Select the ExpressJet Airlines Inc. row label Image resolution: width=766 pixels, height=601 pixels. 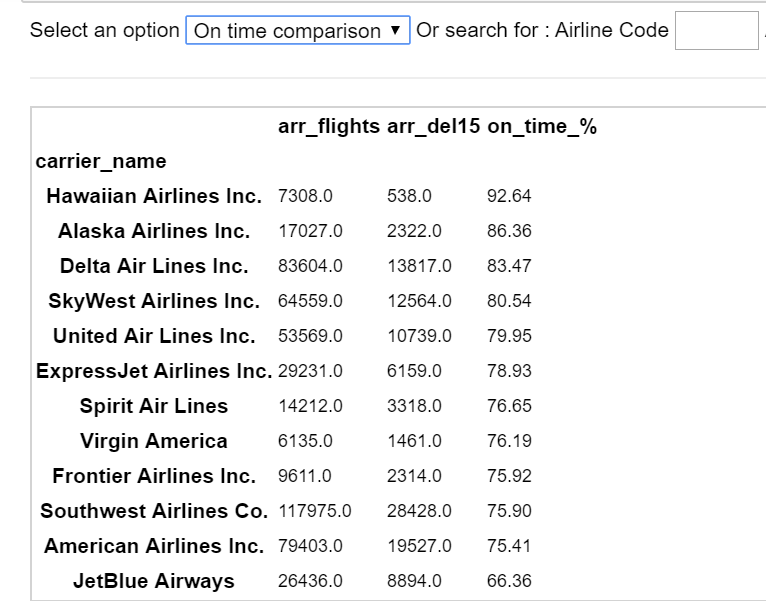tap(154, 371)
